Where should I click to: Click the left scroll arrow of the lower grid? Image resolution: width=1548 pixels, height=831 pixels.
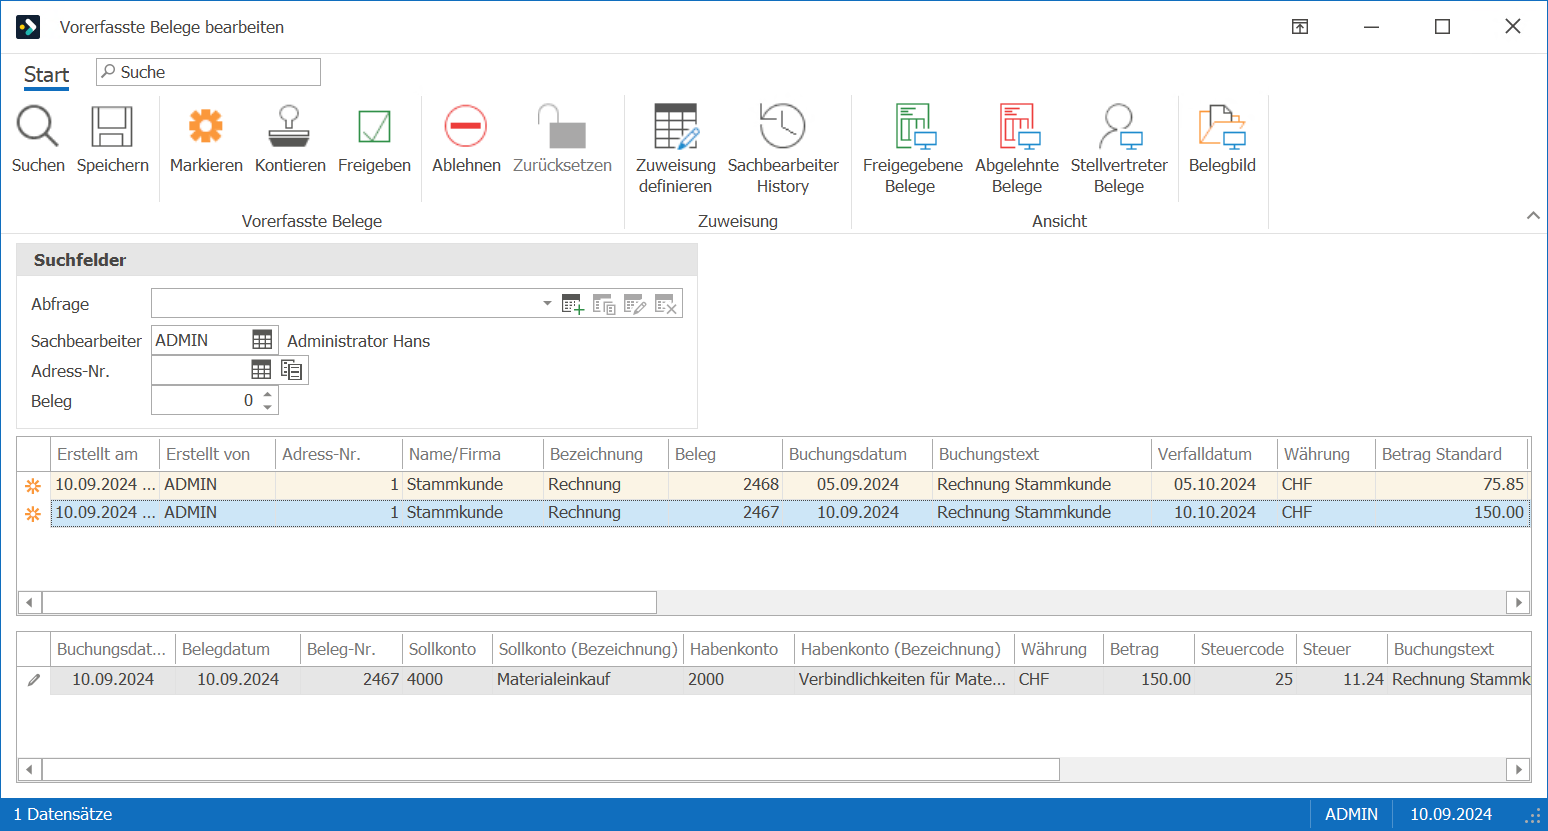[x=30, y=770]
